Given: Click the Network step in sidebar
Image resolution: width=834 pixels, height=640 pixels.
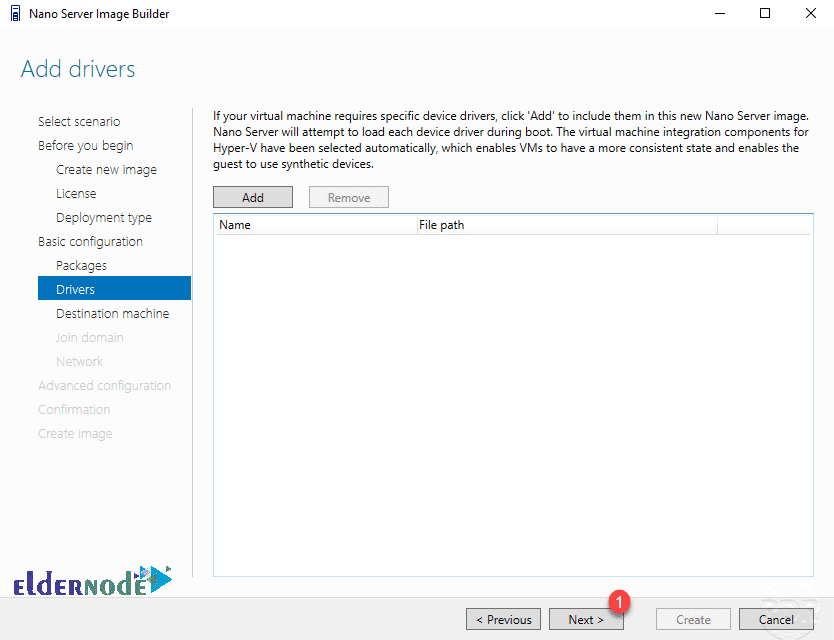Looking at the screenshot, I should pyautogui.click(x=79, y=361).
